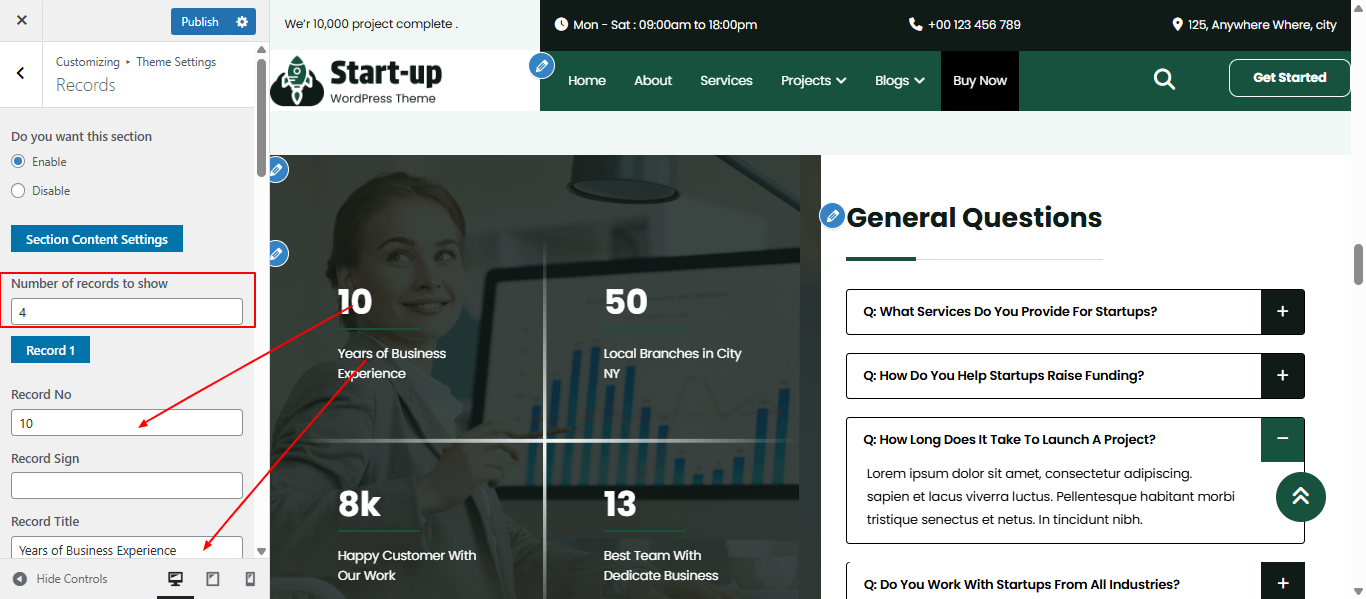Open the Home menu item in preview
1366x599 pixels.
[x=586, y=79]
